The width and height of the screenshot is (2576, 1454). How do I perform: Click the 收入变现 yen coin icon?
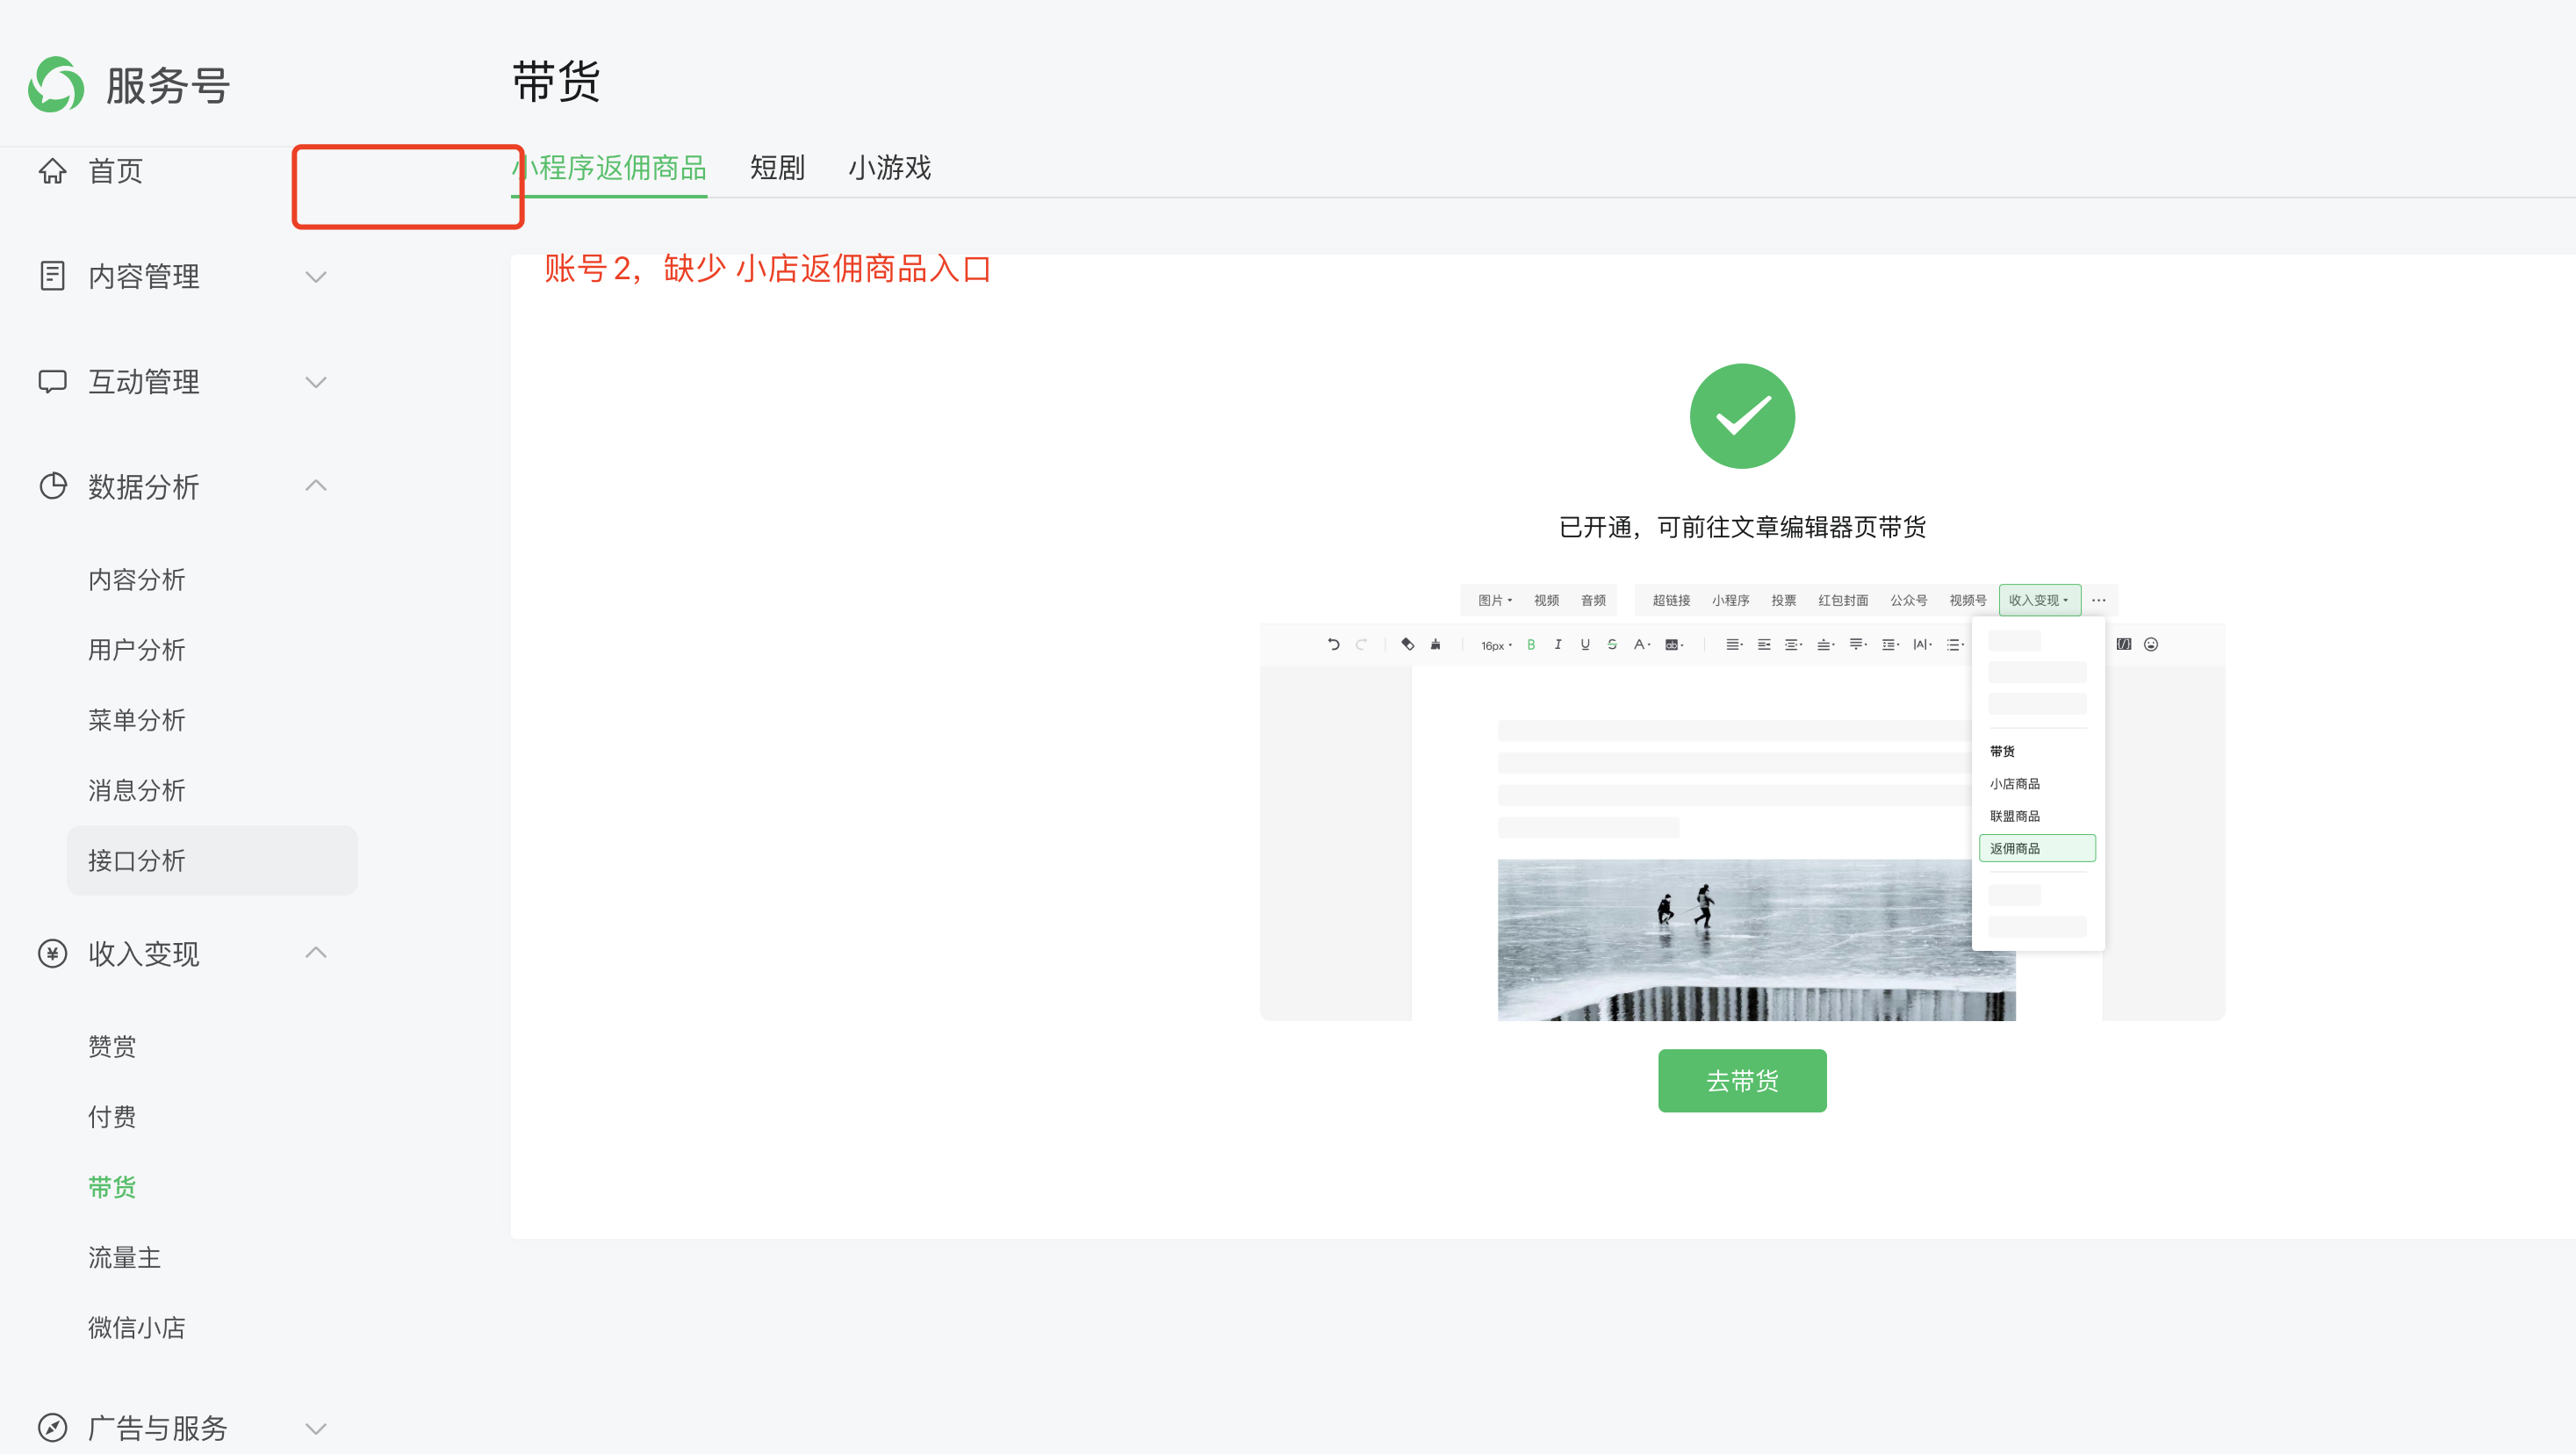click(52, 954)
